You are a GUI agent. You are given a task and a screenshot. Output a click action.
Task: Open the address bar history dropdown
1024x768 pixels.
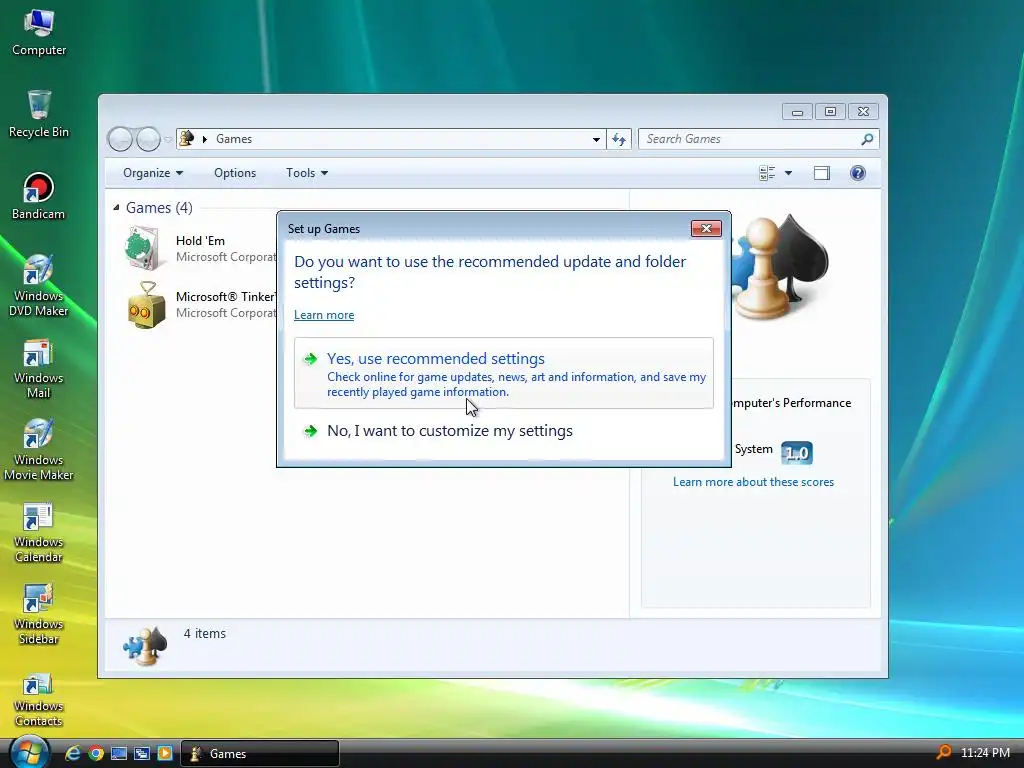click(x=596, y=139)
